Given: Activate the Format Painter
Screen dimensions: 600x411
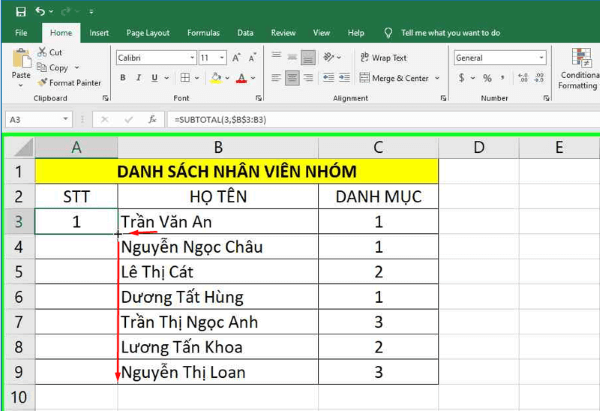Looking at the screenshot, I should (70, 83).
